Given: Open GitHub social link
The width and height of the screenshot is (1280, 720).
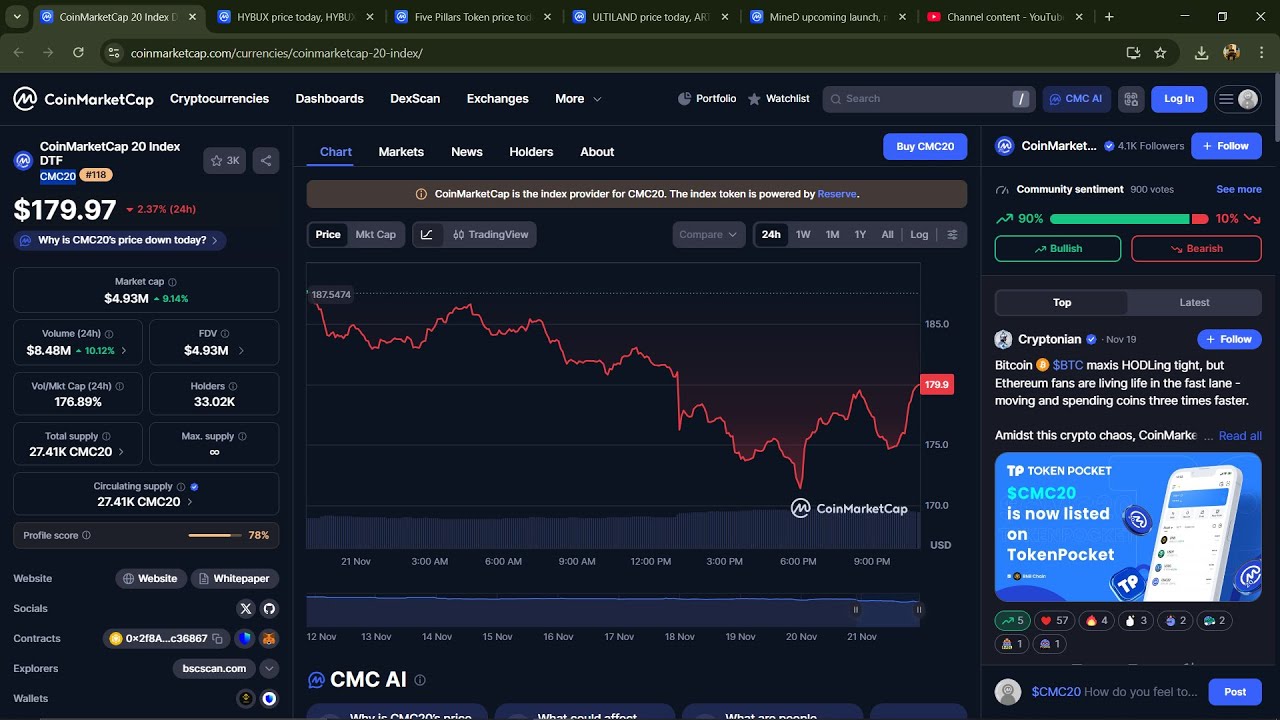Looking at the screenshot, I should pos(269,608).
